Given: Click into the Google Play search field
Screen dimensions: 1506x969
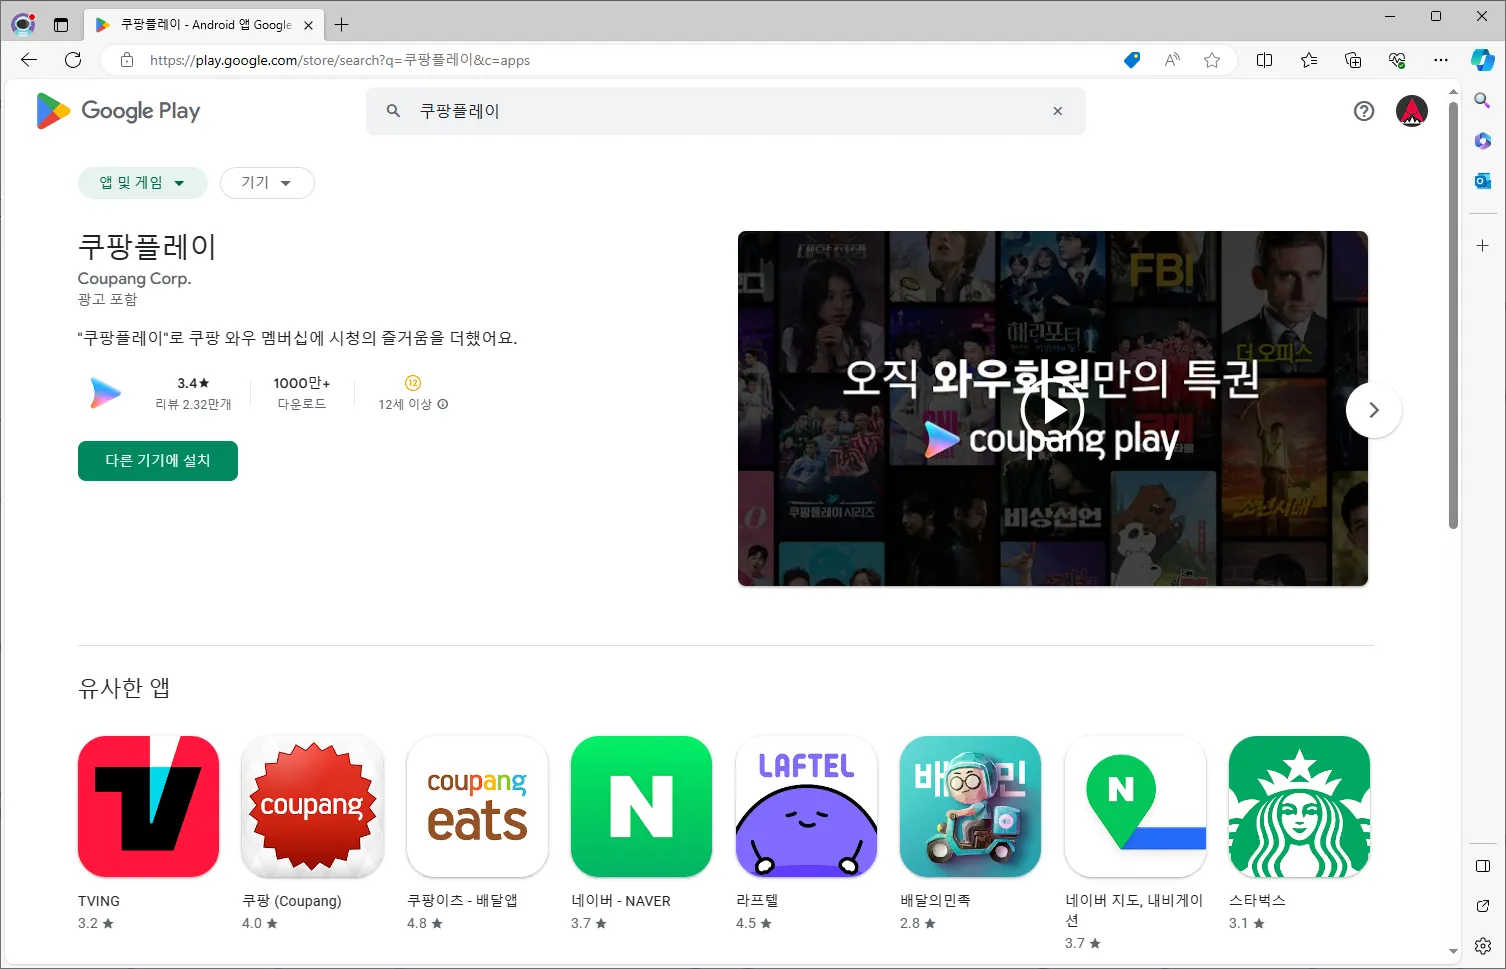Looking at the screenshot, I should point(725,111).
